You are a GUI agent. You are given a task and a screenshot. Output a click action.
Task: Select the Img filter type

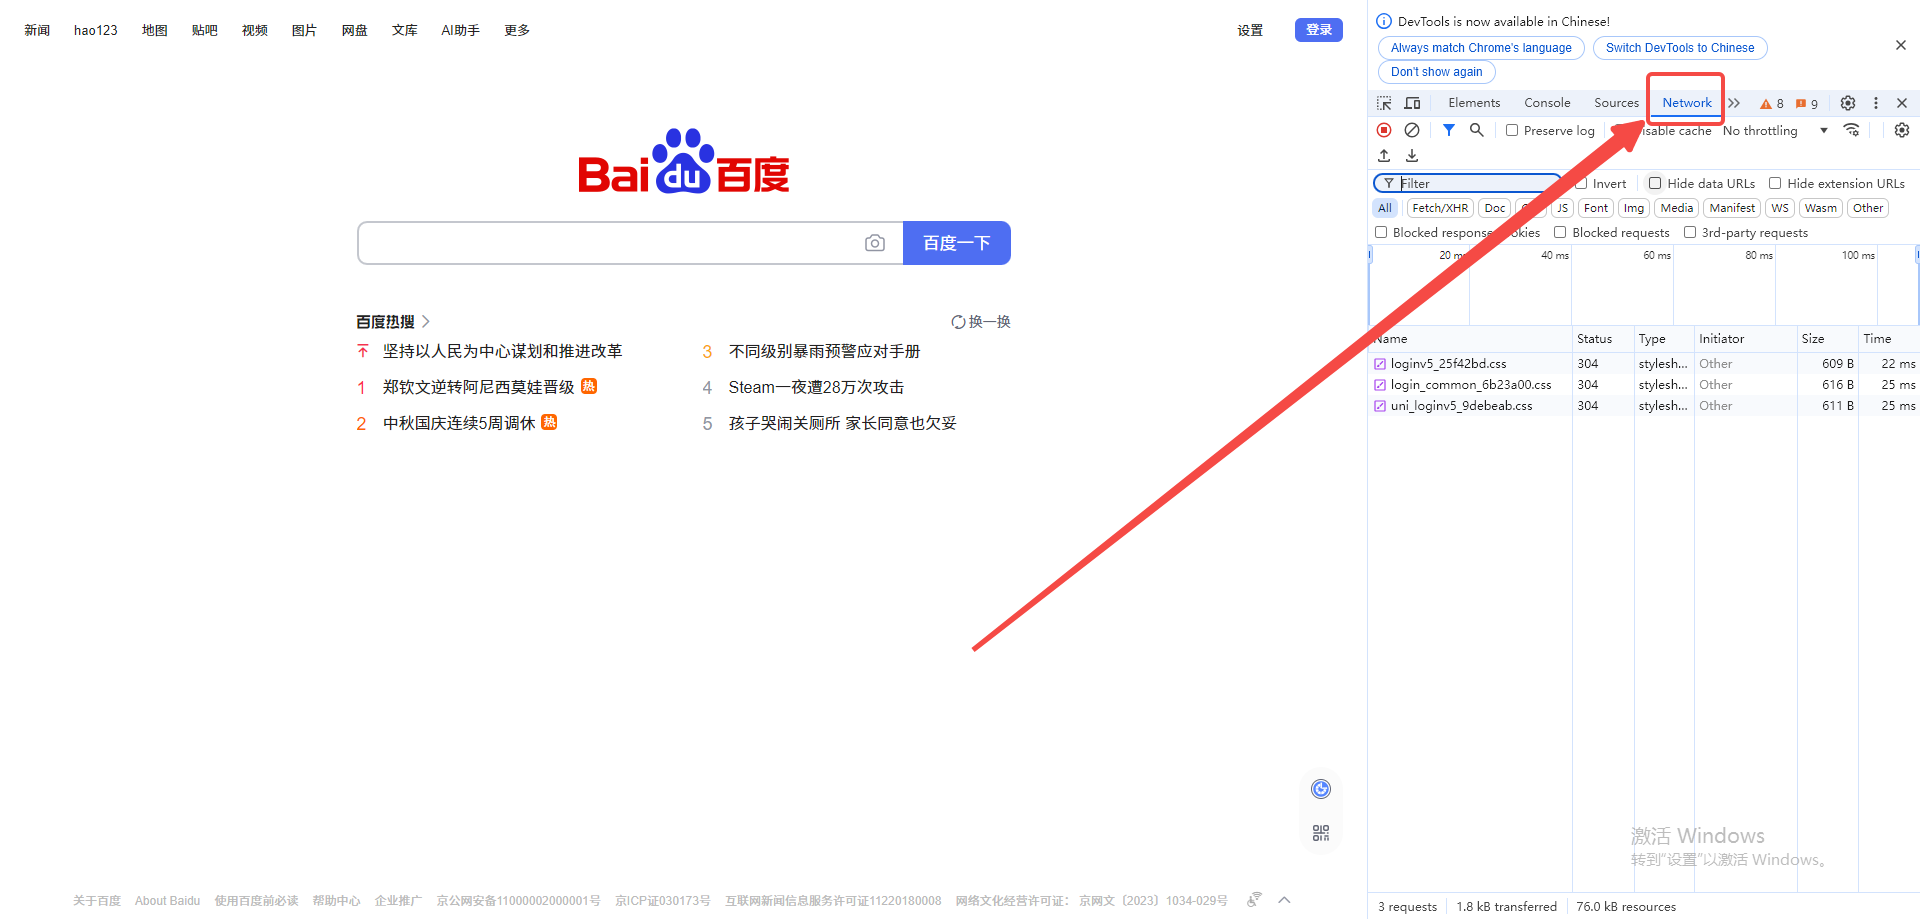(1634, 208)
